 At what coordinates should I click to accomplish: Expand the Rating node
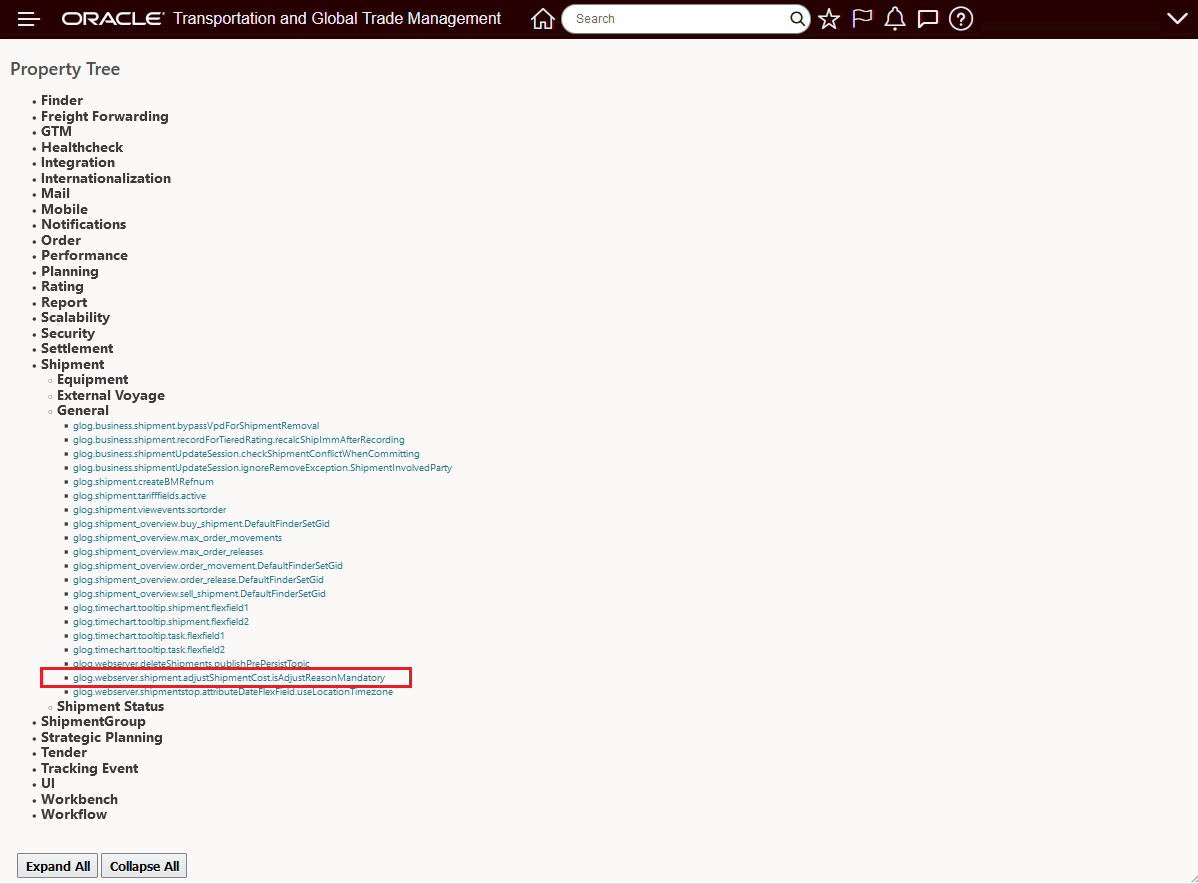click(62, 287)
